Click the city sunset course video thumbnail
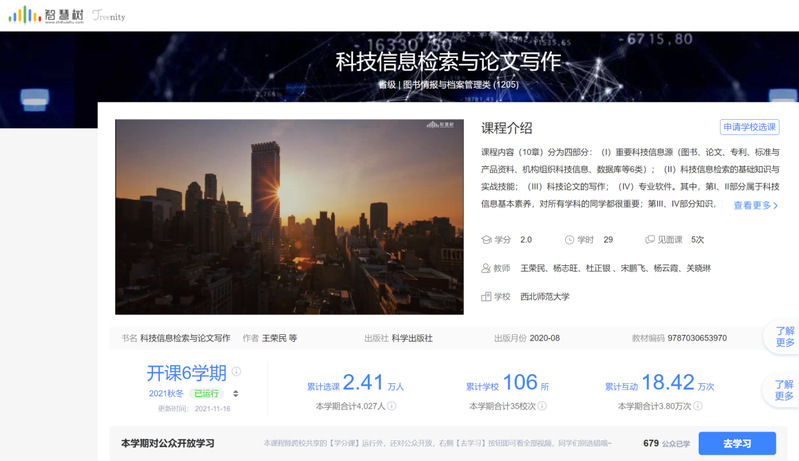 289,217
